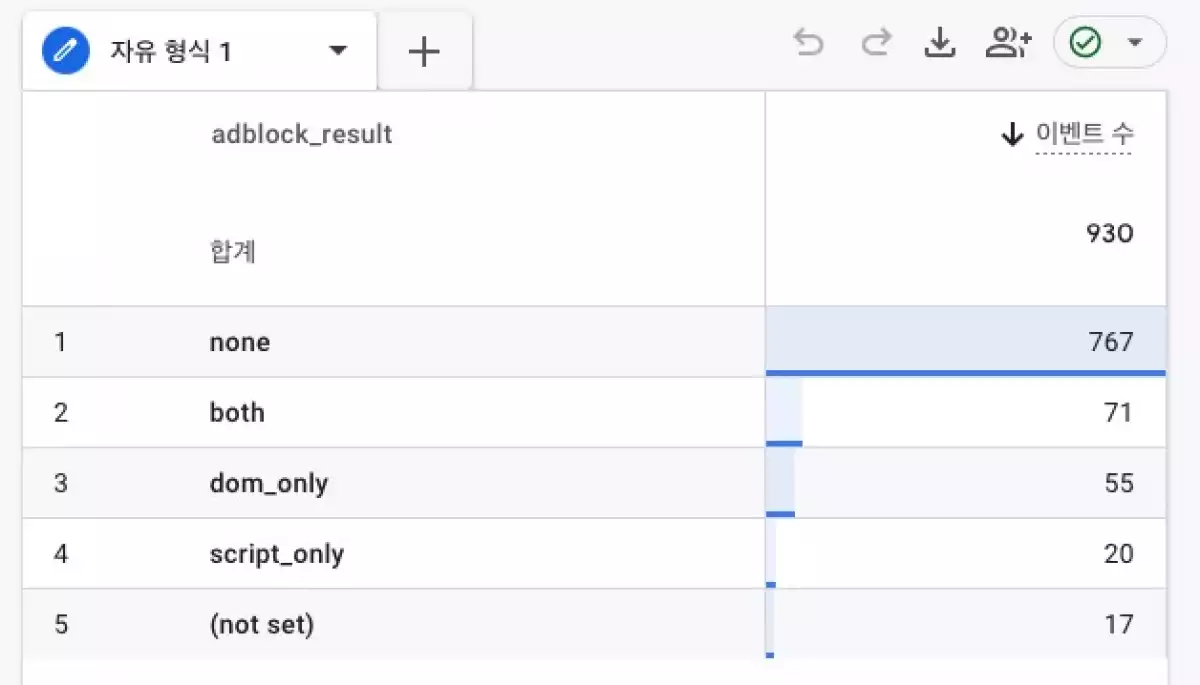This screenshot has width=1200, height=685.
Task: Select the 자유 형식 1 tab
Action: (x=170, y=52)
